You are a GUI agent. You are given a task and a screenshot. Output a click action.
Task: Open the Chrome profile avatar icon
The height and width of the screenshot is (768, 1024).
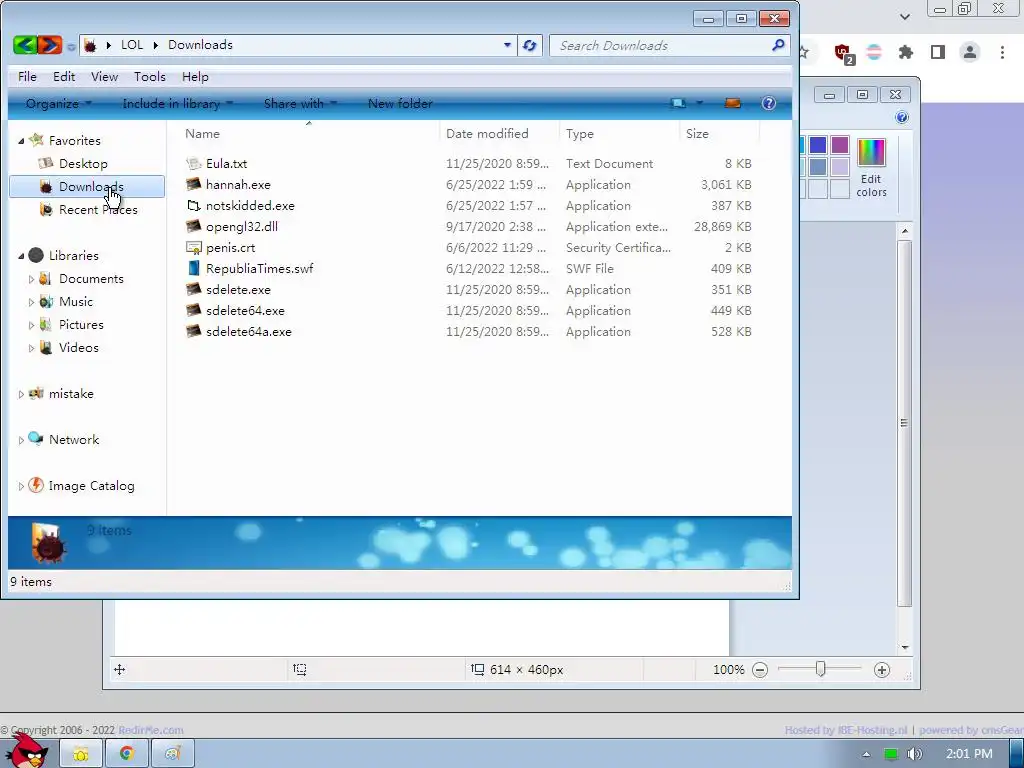coord(969,52)
